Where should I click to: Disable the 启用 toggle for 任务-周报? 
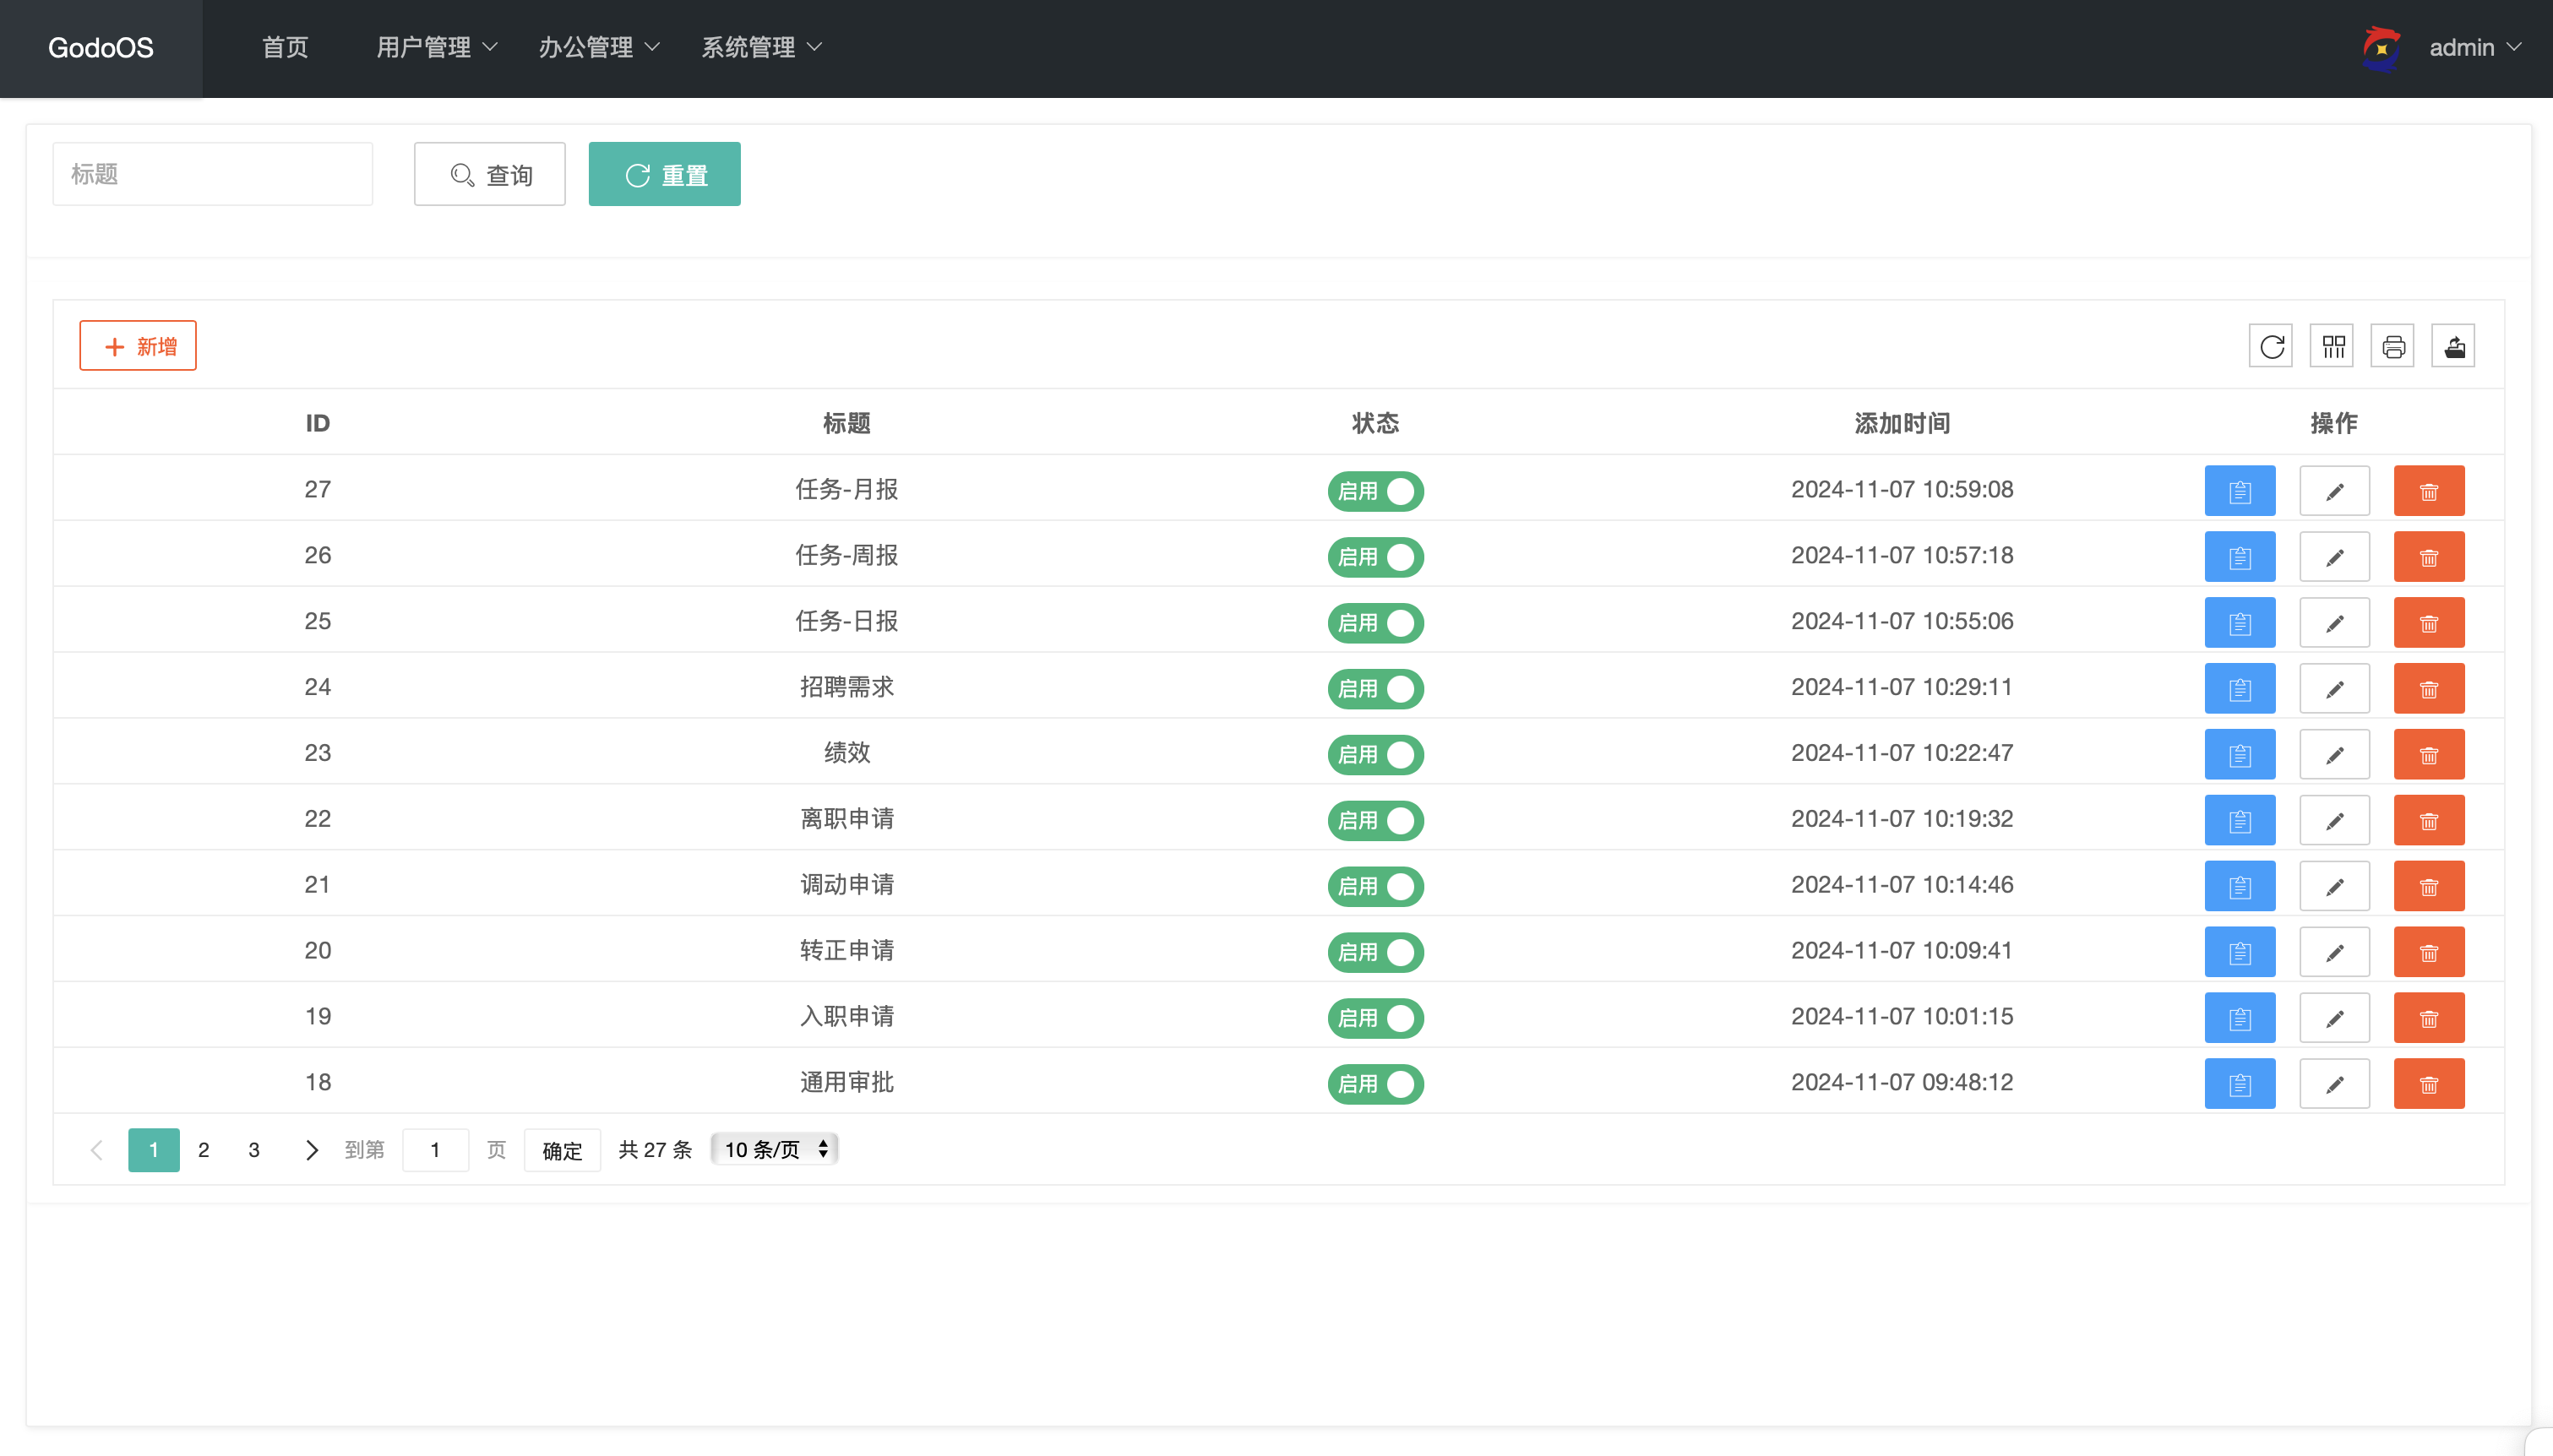click(x=1375, y=557)
